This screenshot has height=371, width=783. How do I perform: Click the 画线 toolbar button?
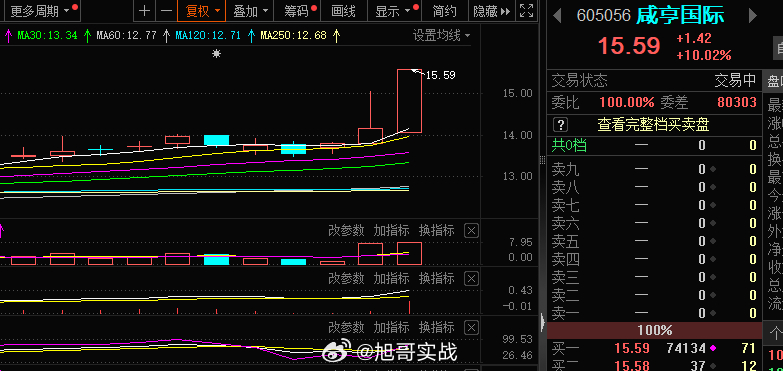coord(344,11)
